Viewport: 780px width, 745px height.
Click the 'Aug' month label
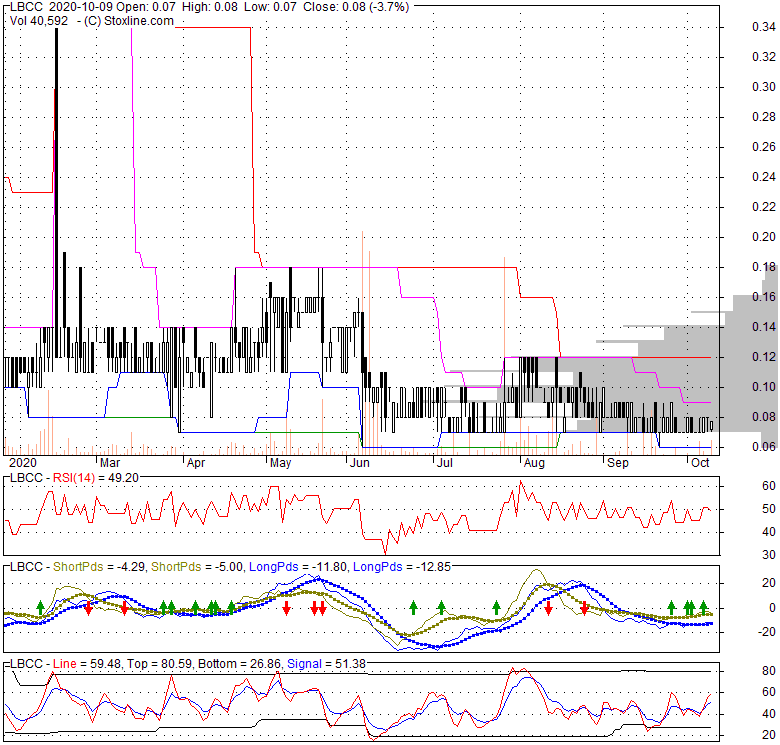pyautogui.click(x=534, y=463)
